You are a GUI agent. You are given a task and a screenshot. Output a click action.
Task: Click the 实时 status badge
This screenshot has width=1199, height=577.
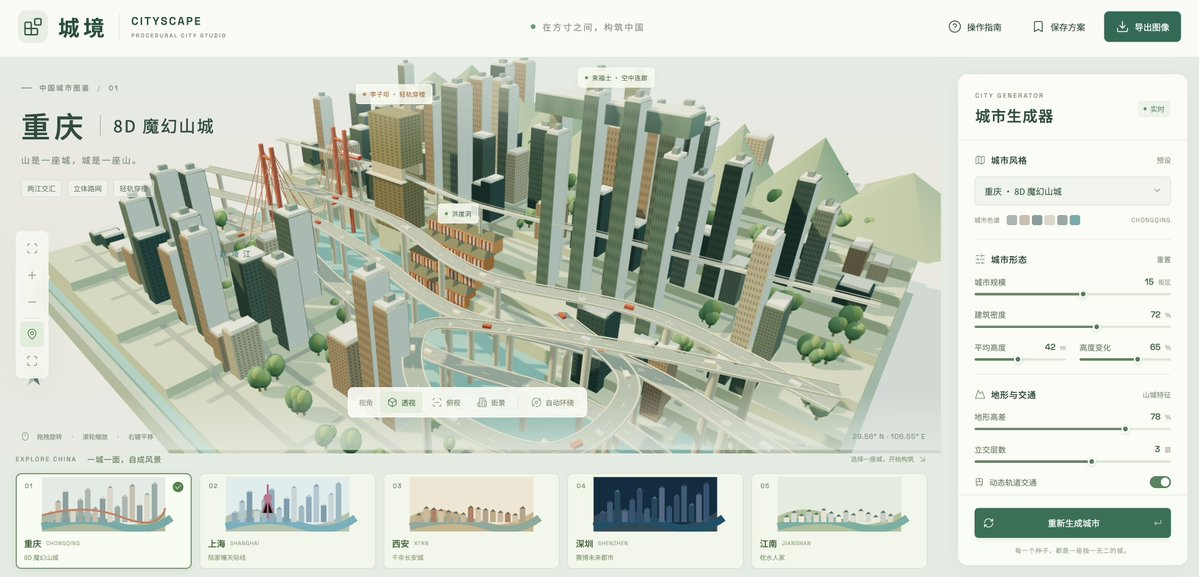pos(1154,109)
